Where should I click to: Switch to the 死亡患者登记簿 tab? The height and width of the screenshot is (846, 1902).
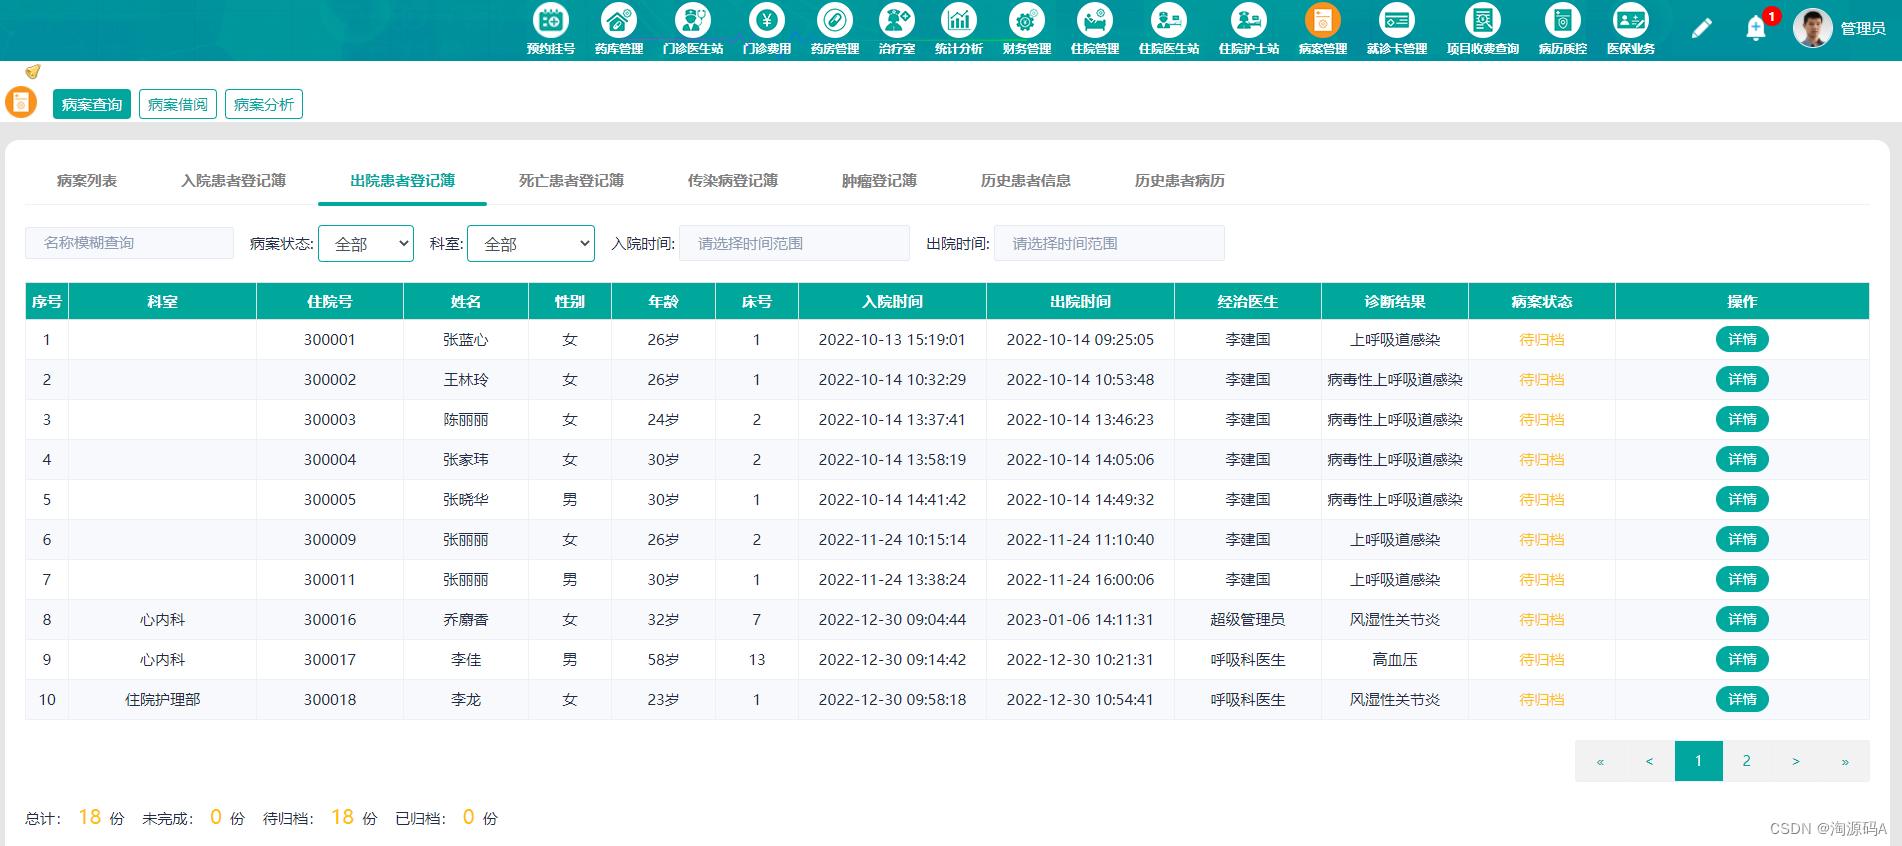(x=571, y=180)
